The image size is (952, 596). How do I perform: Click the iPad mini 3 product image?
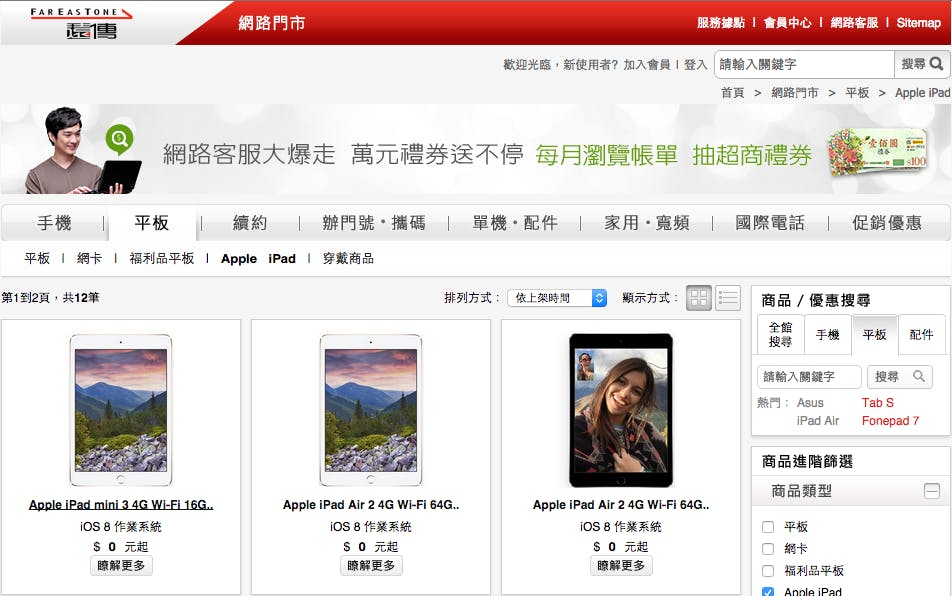tap(121, 410)
